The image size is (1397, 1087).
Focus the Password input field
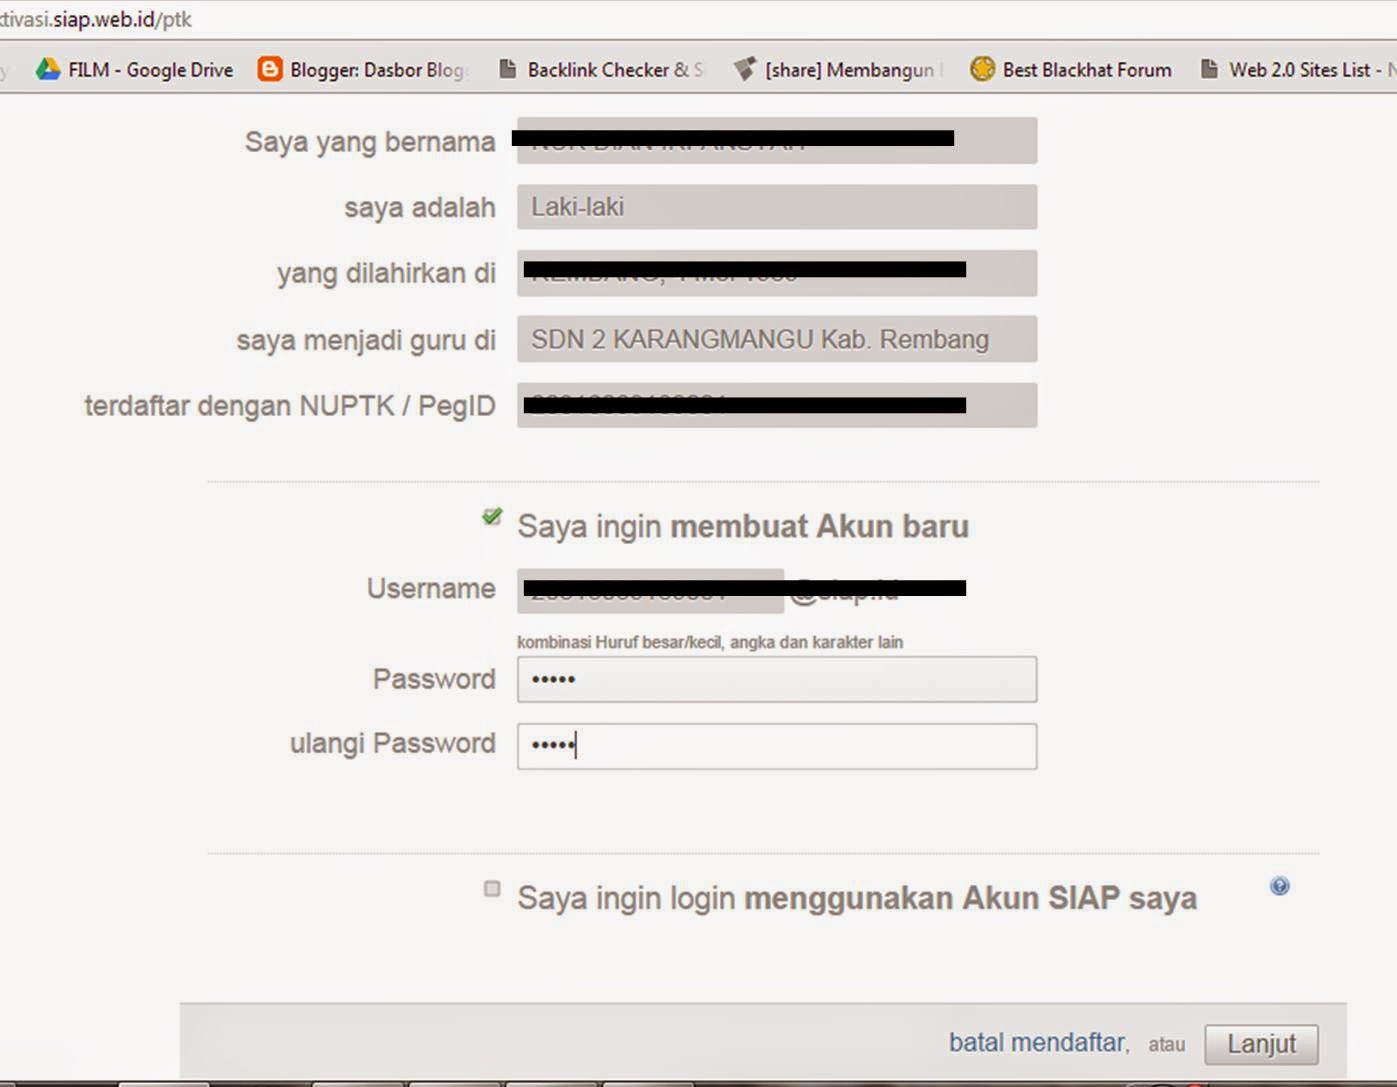pos(777,680)
